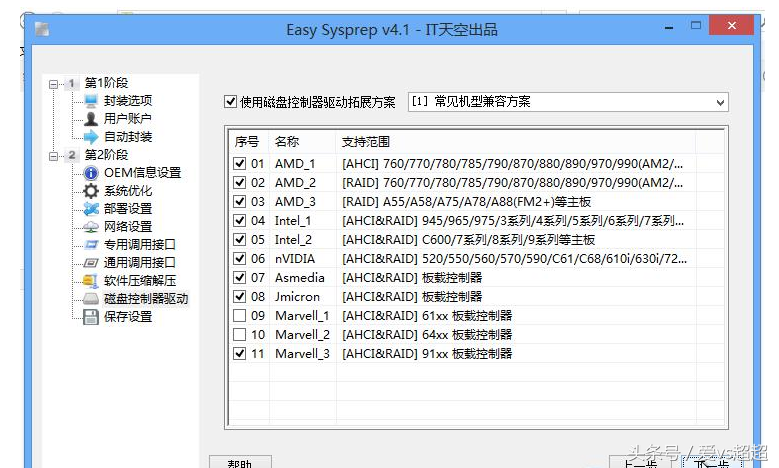Click the 通用调用接口 icon
The image size is (779, 468).
point(91,262)
